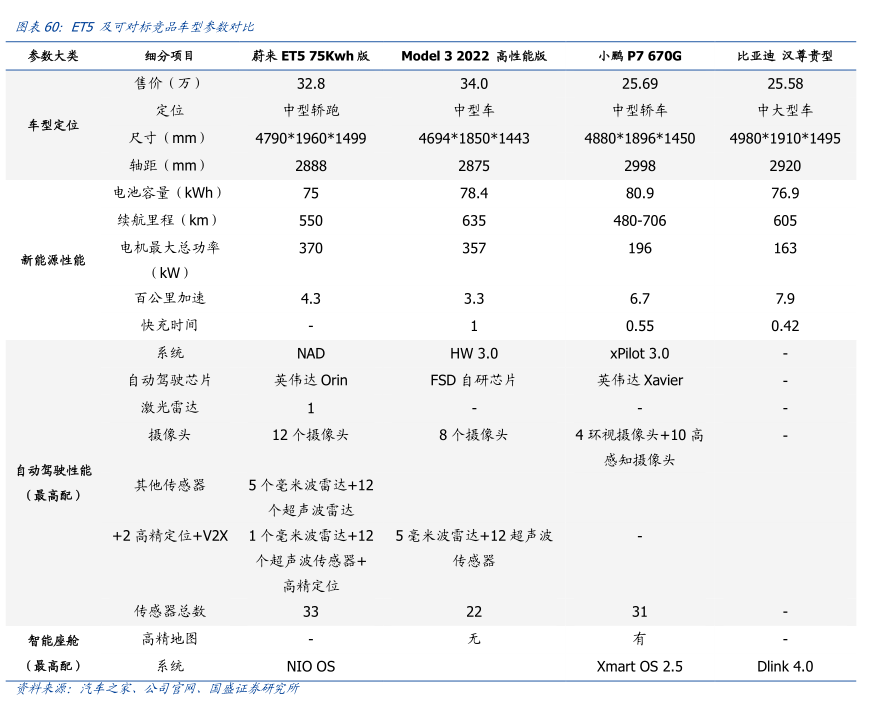This screenshot has height=702, width=877.
Task: Click the 智能座舱 category label
Action: pyautogui.click(x=53, y=638)
